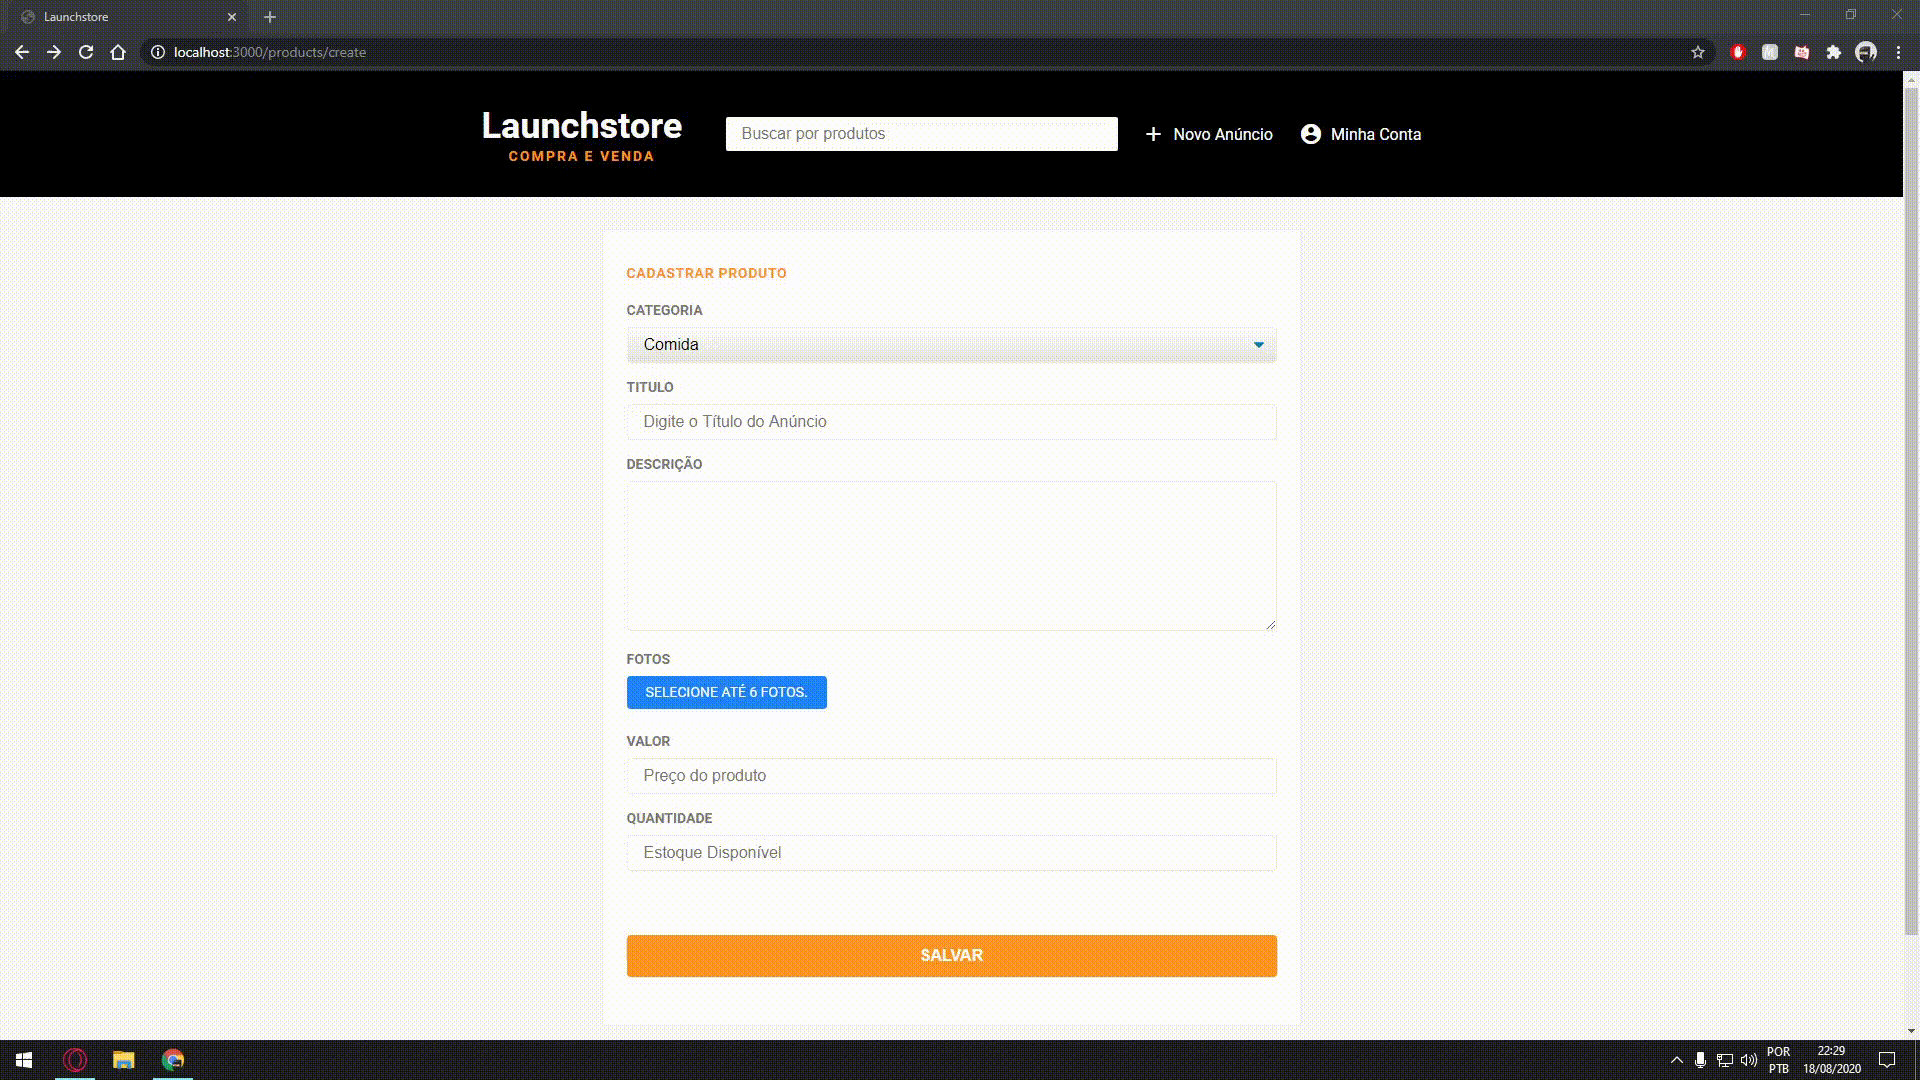The width and height of the screenshot is (1920, 1080).
Task: Open the Chrome extensions puzzle icon
Action: (x=1834, y=52)
